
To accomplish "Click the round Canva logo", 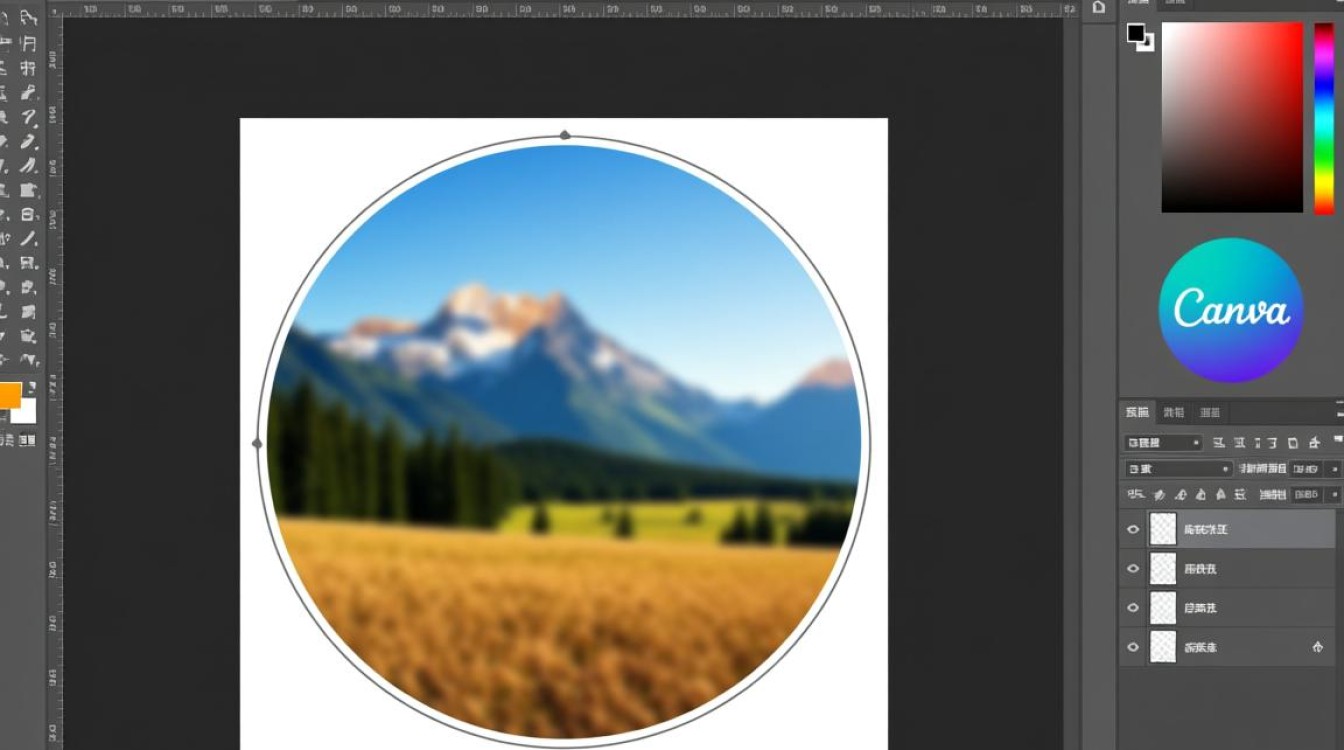I will click(x=1231, y=310).
